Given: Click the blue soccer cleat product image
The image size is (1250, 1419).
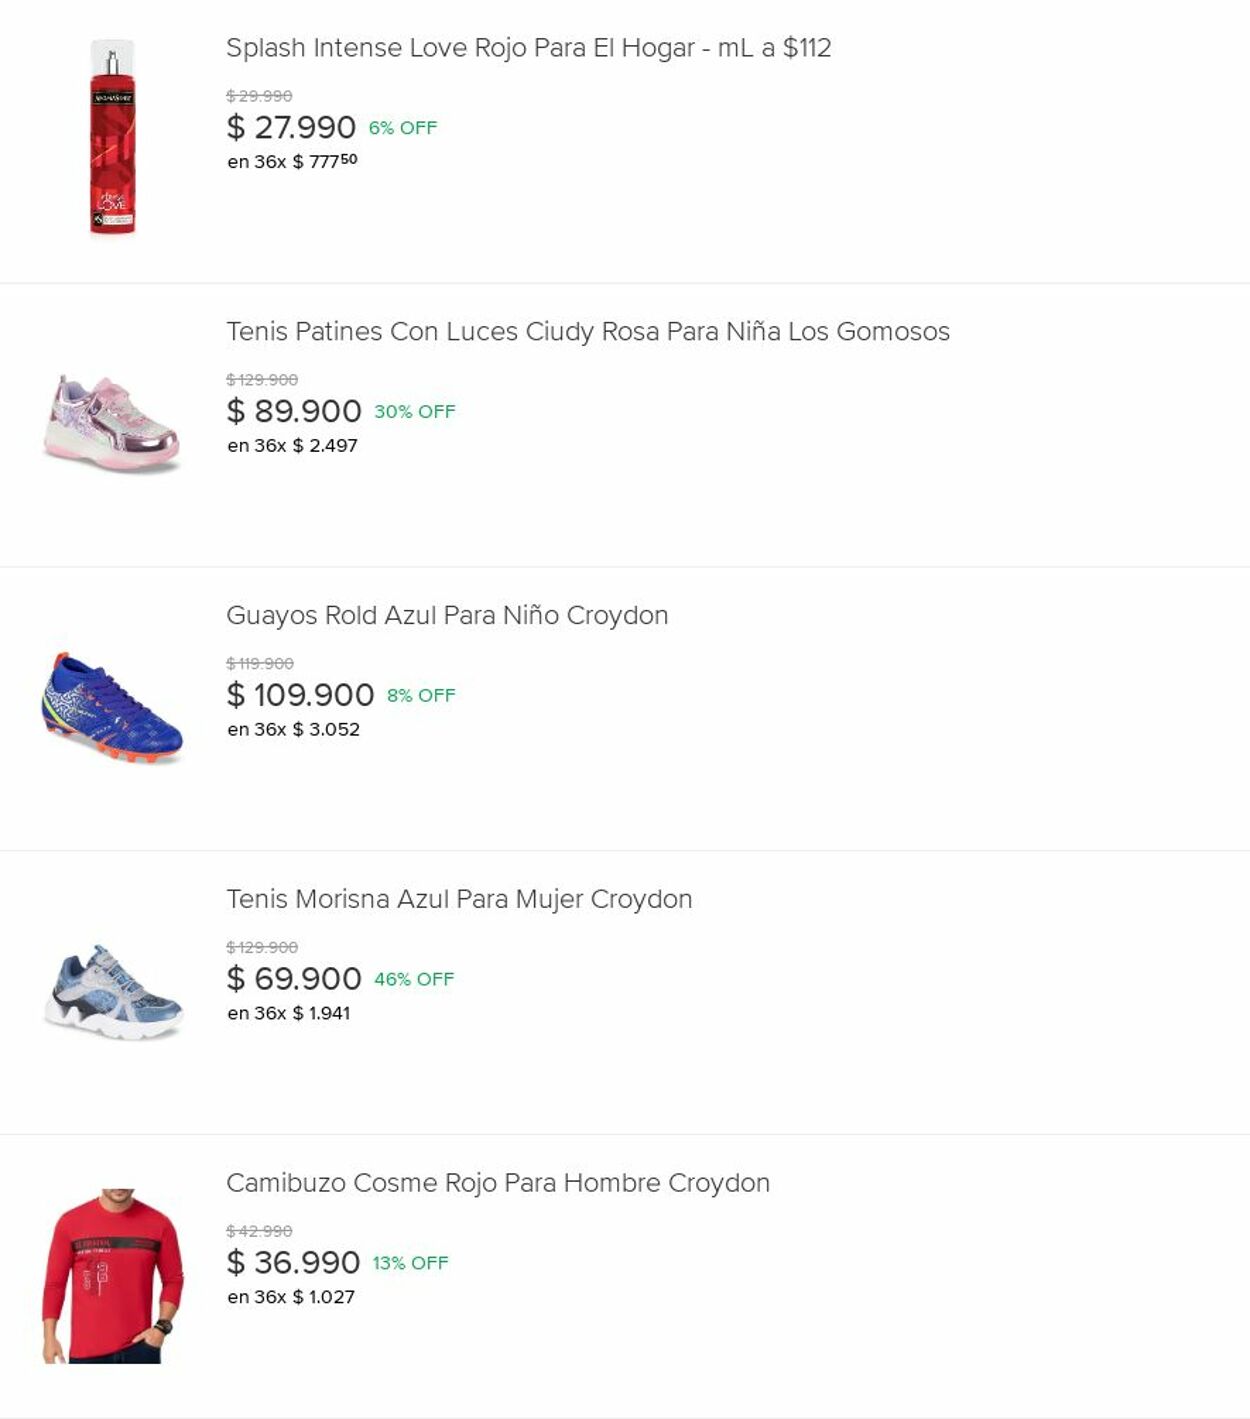Looking at the screenshot, I should coord(112,707).
